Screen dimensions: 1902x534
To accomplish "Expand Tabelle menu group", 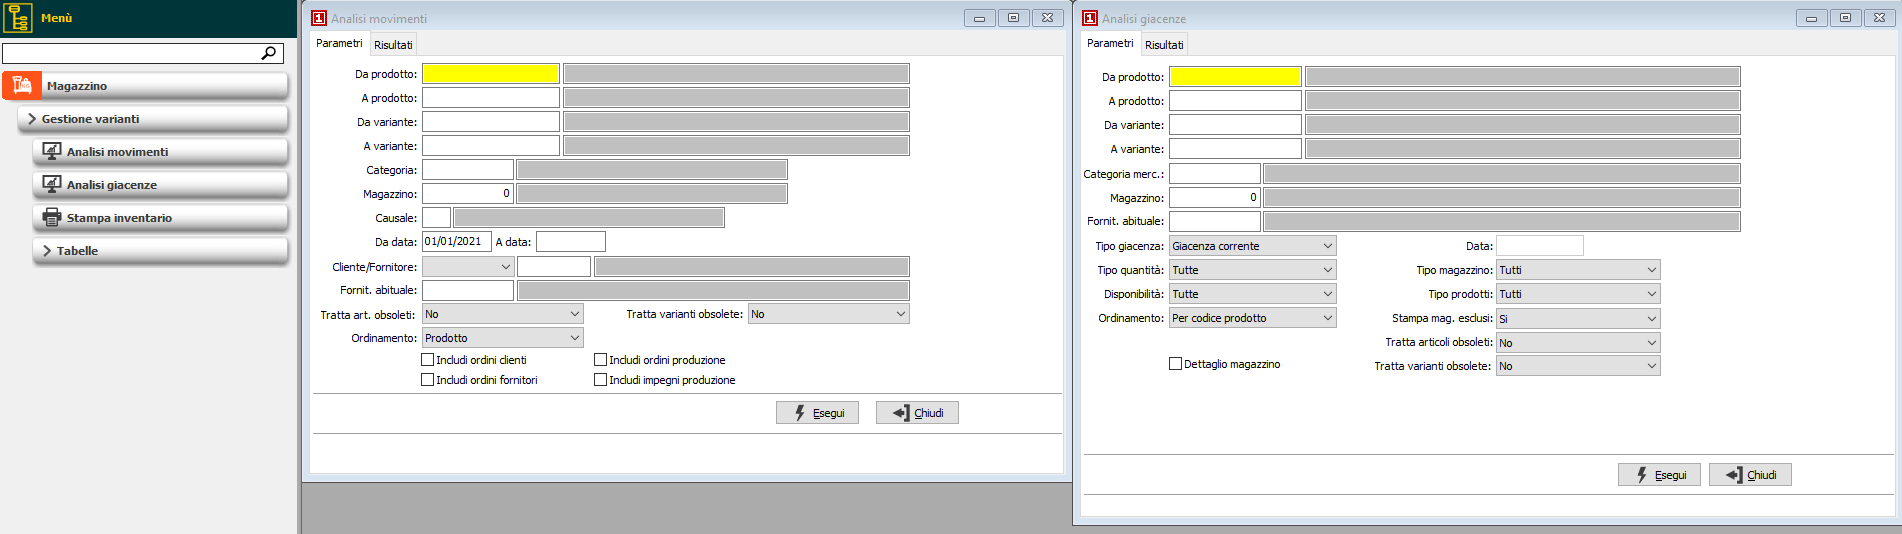I will click(x=160, y=251).
